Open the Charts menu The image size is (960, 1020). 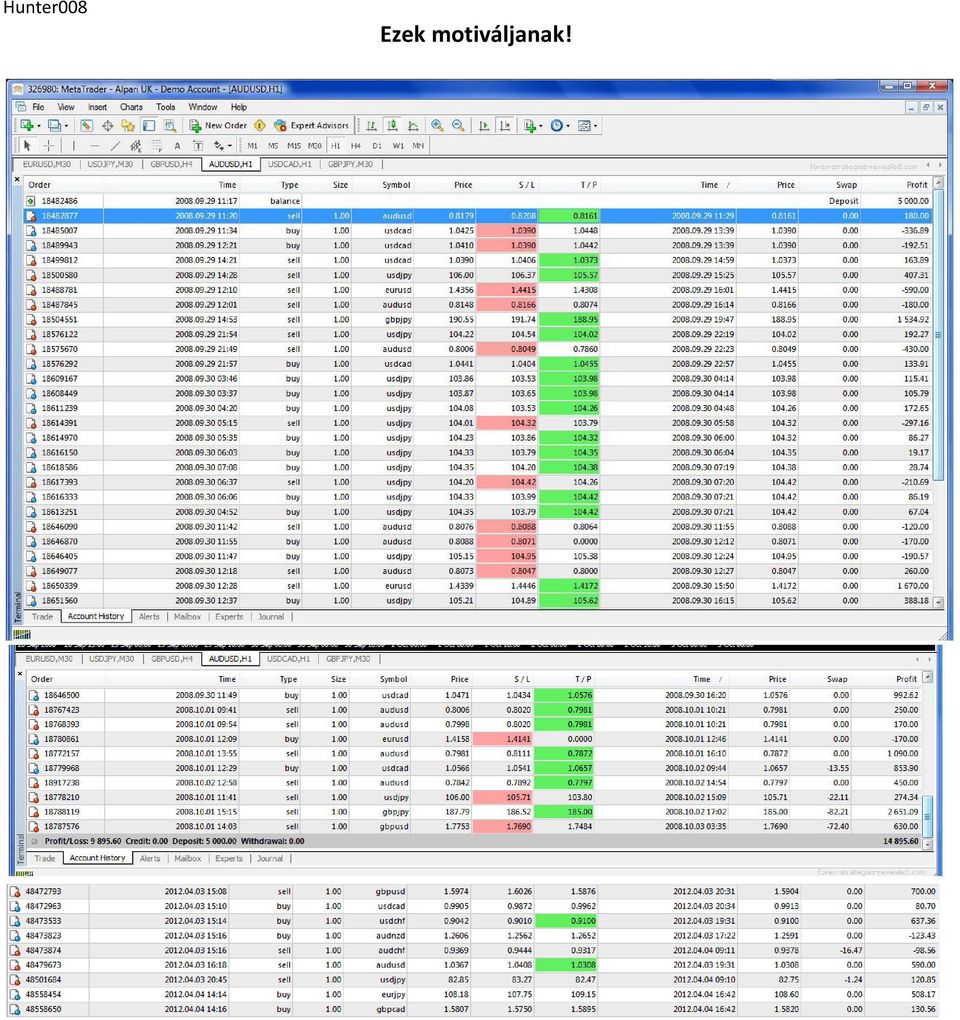coord(131,107)
